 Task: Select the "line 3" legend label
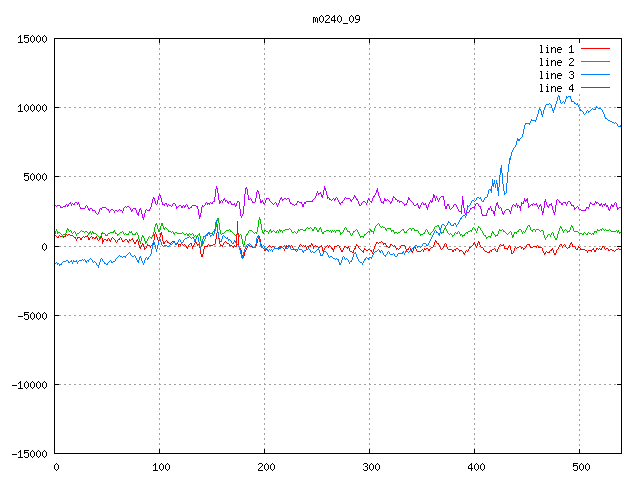click(557, 75)
